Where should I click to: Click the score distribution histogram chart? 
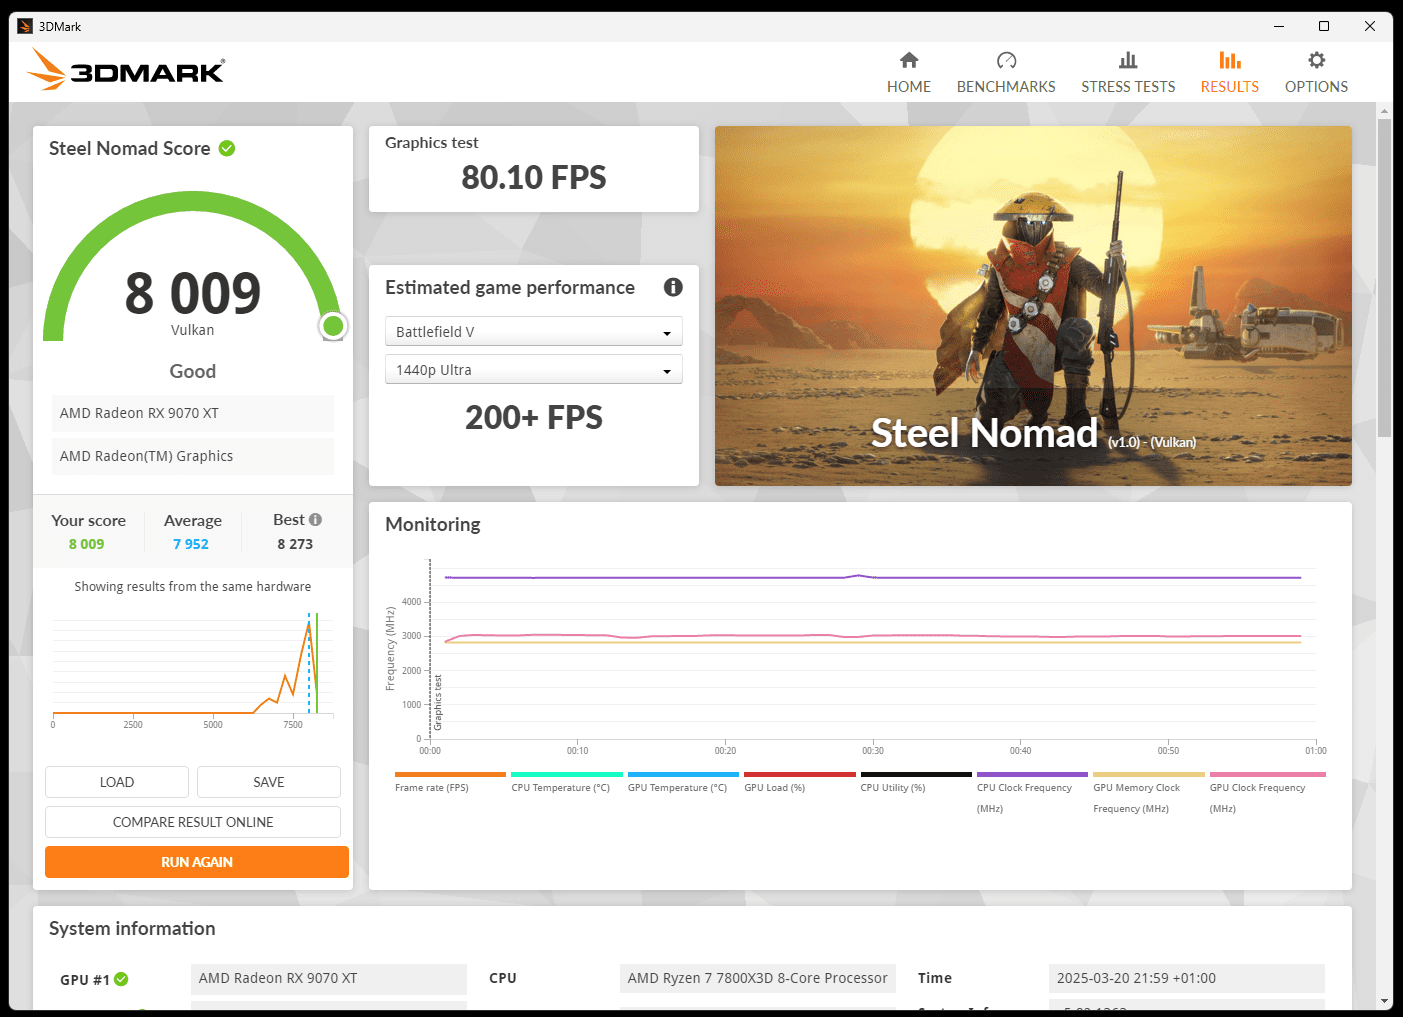click(x=193, y=668)
